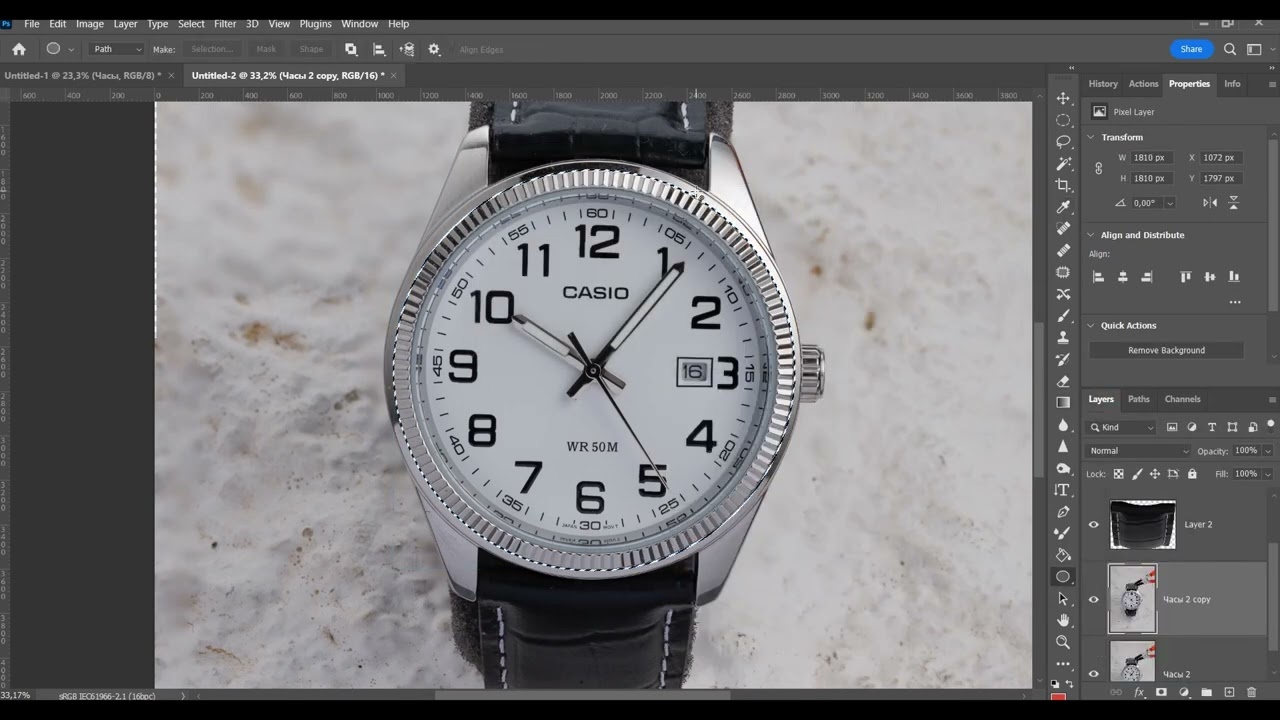Align top edges in Properties panel
This screenshot has height=720, width=1280.
tap(1186, 277)
